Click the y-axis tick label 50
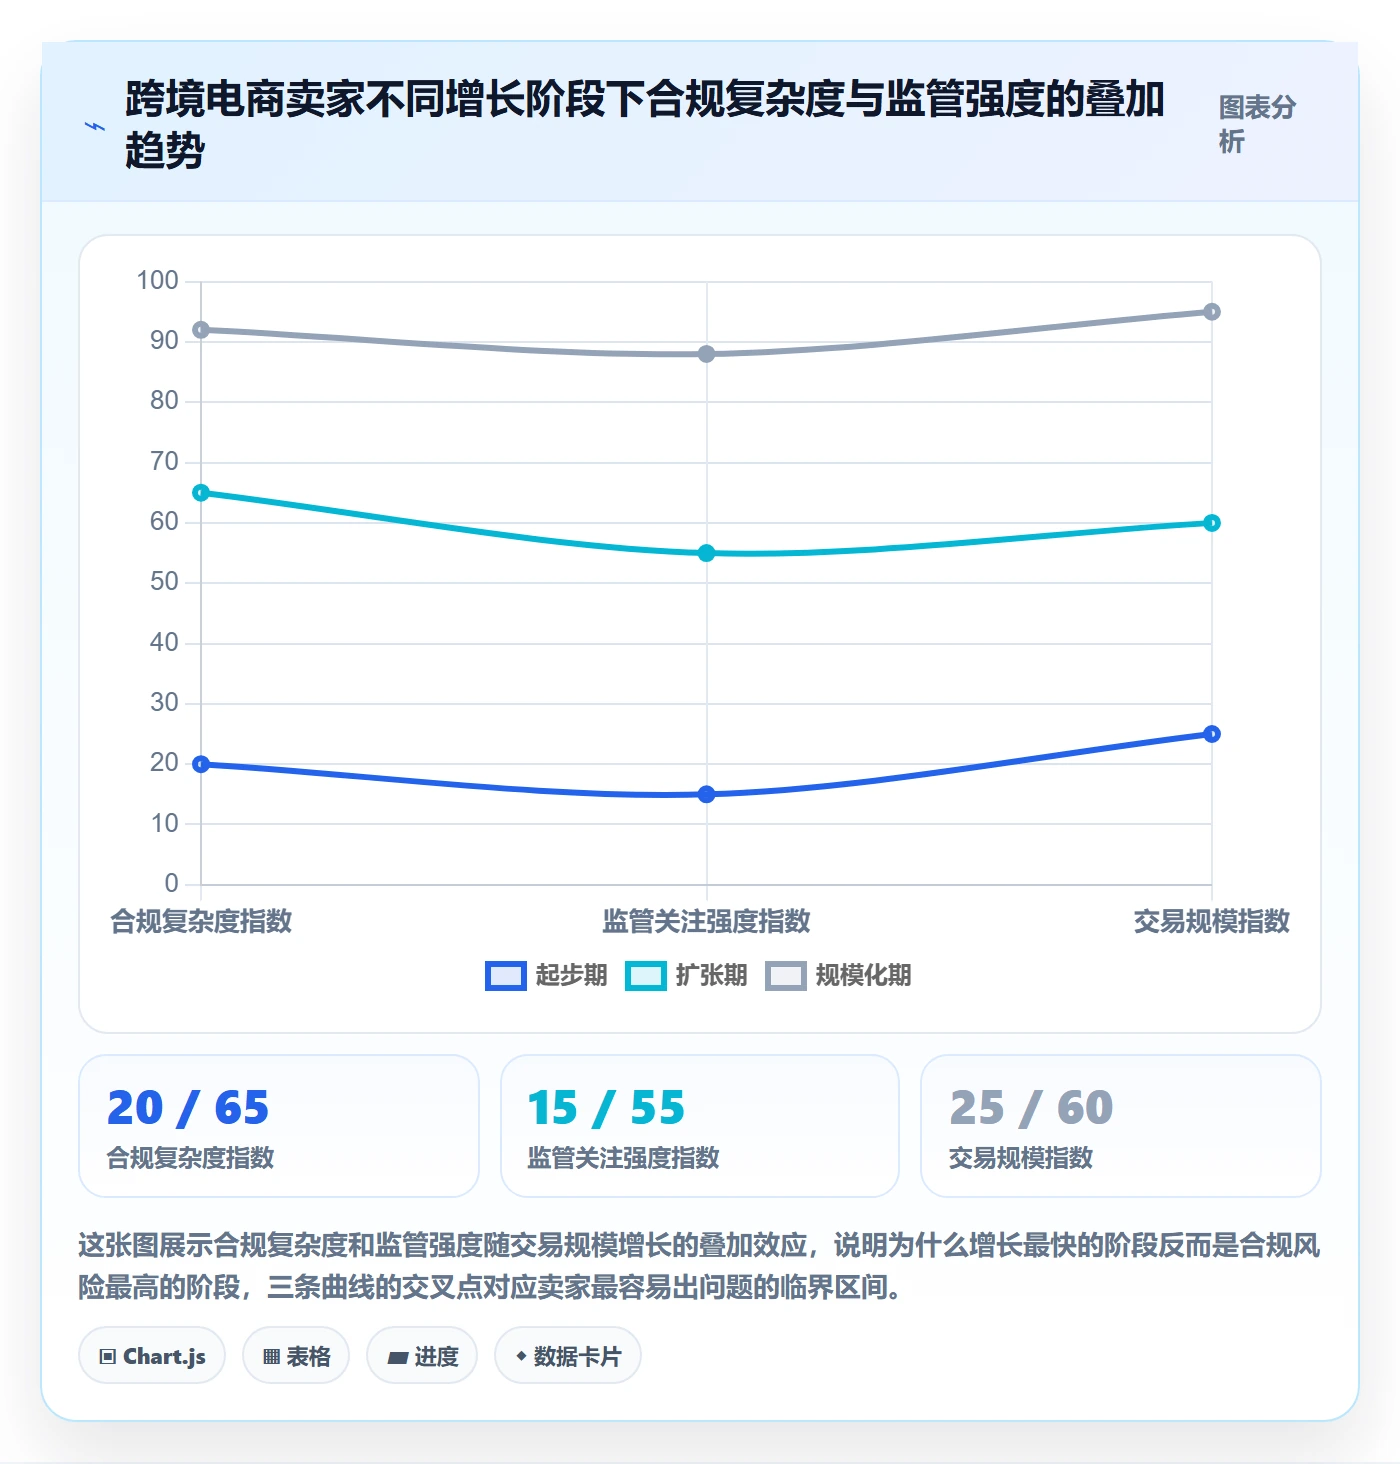 coord(165,582)
